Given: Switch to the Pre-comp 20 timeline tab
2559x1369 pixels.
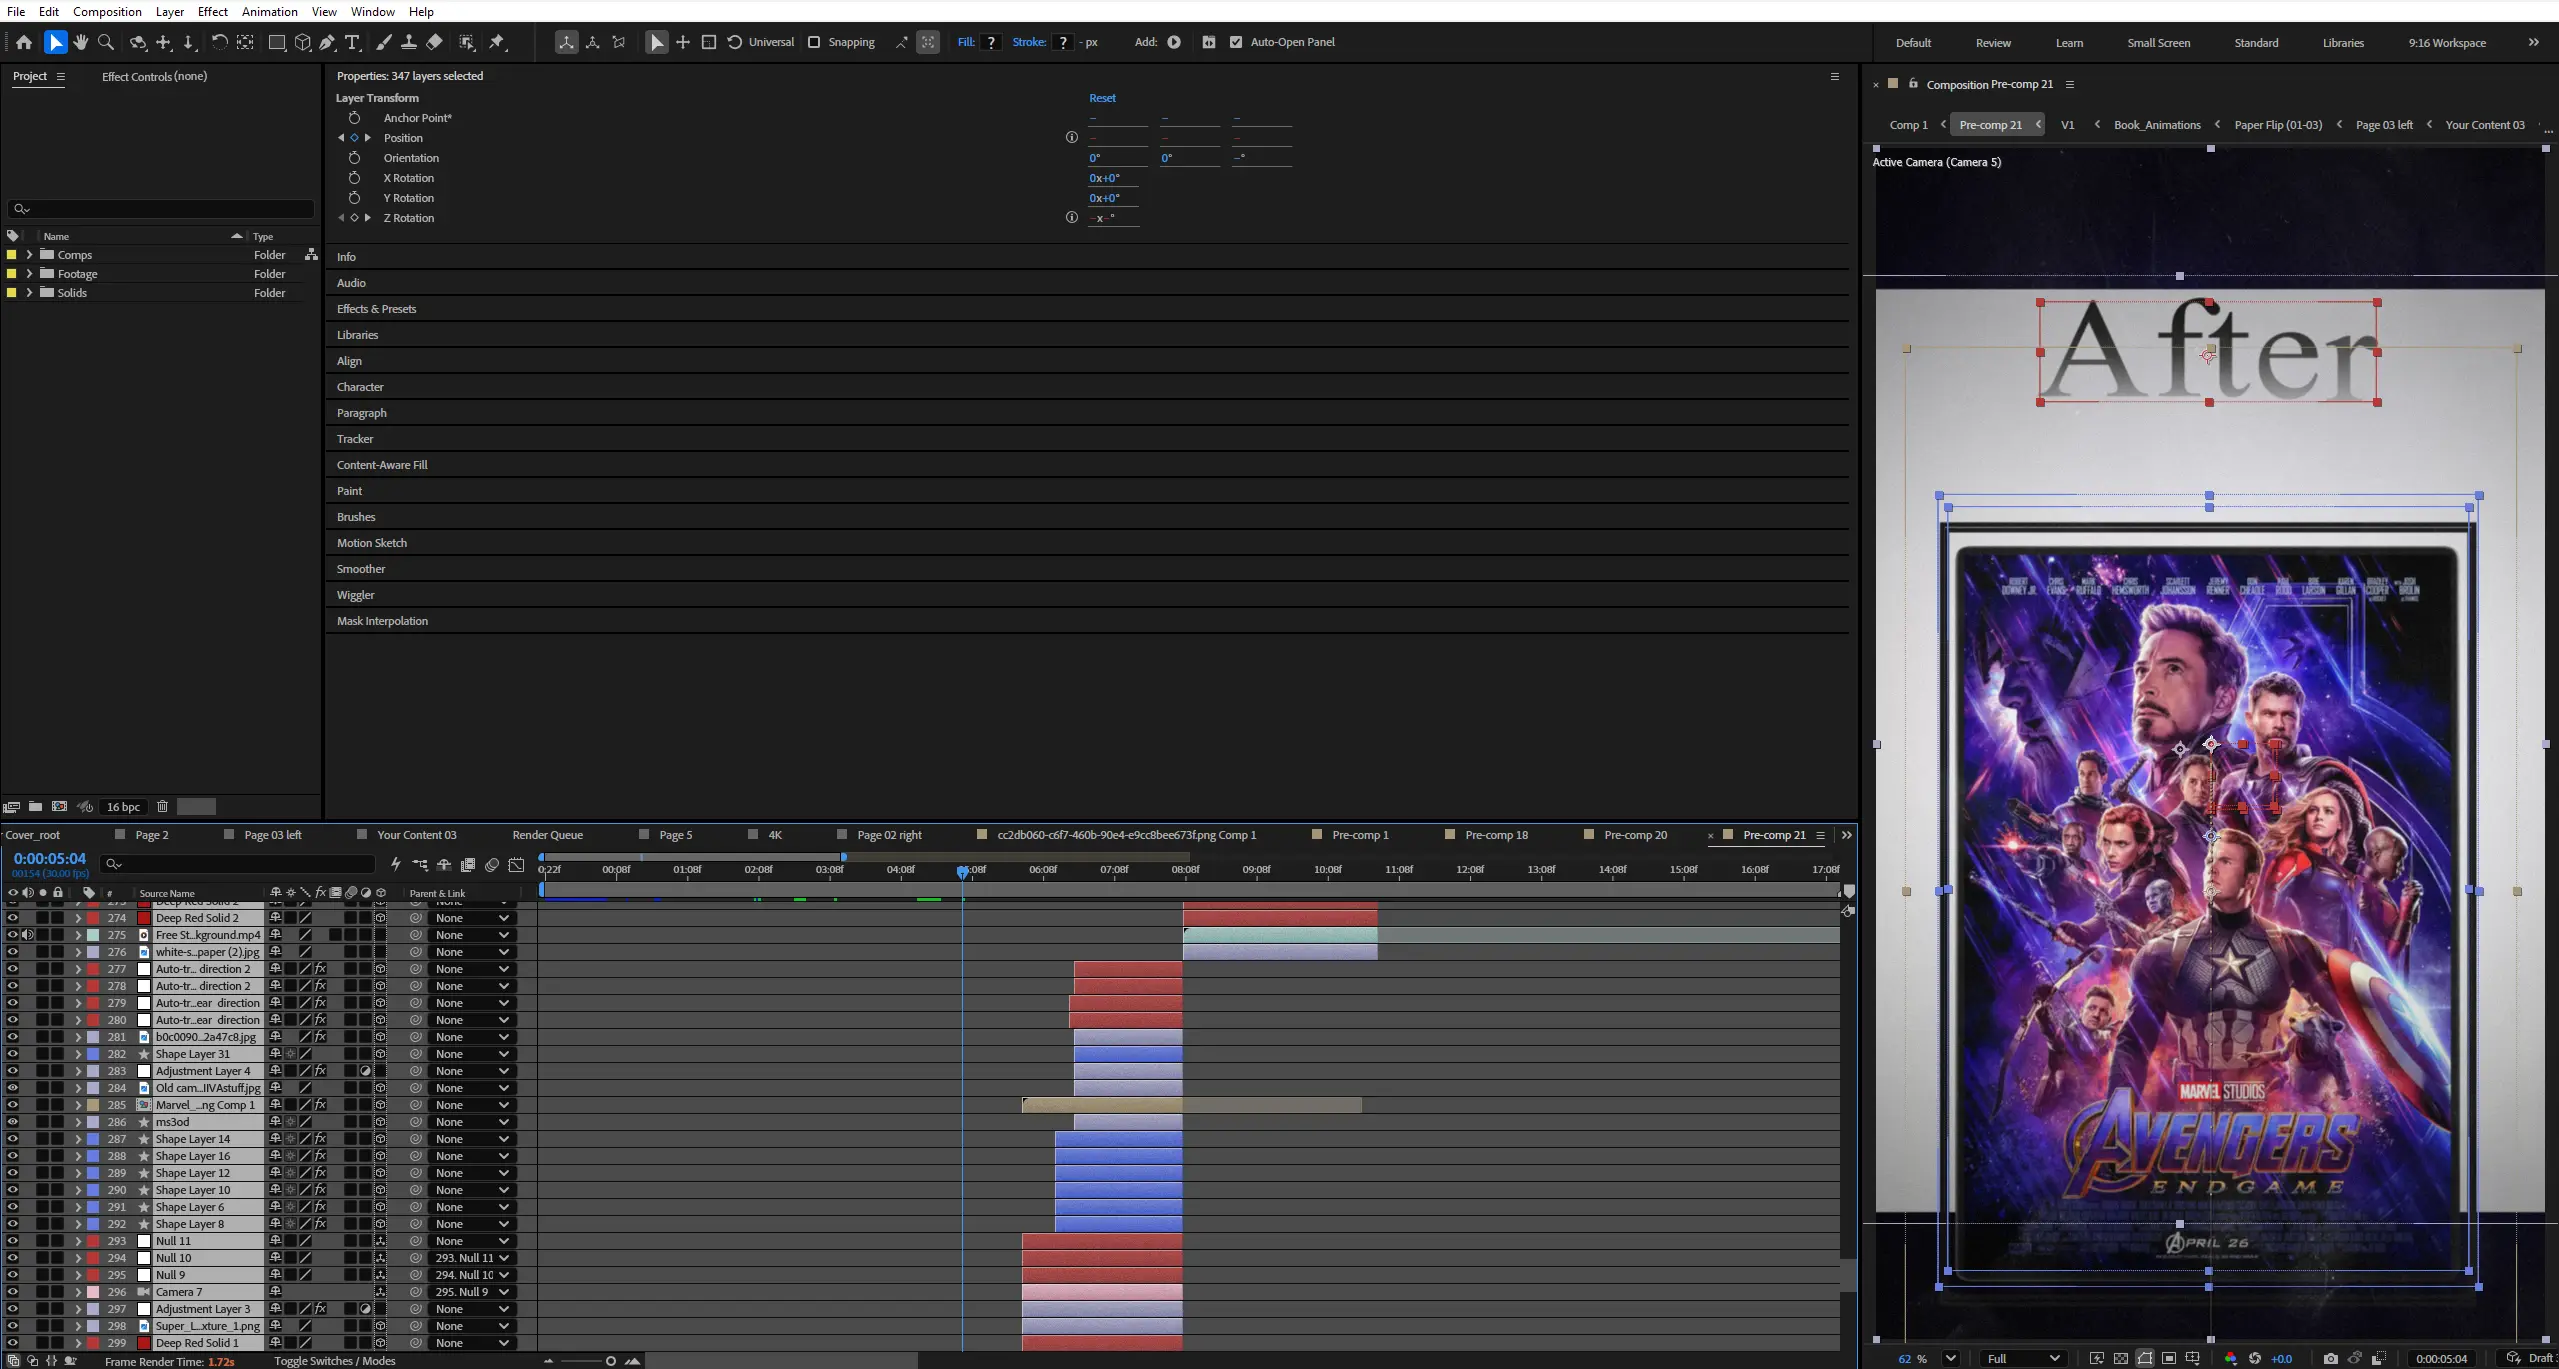Looking at the screenshot, I should pos(1635,835).
